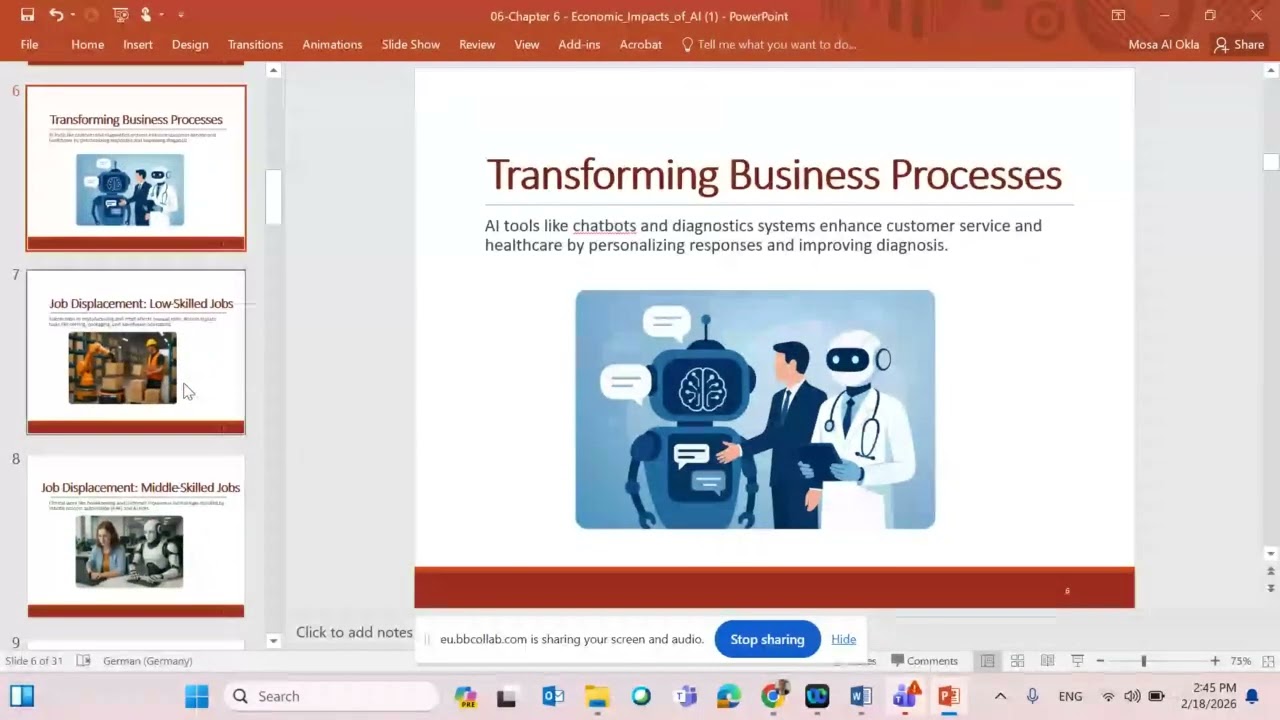Viewport: 1280px width, 720px height.
Task: Click thumbnail pane scroll down arrow
Action: [274, 640]
